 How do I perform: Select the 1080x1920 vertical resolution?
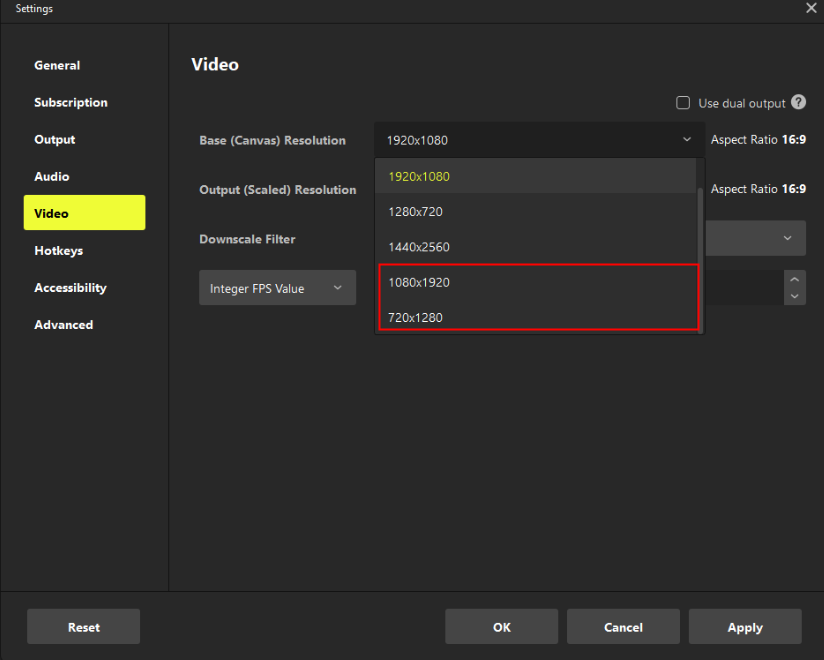[419, 282]
